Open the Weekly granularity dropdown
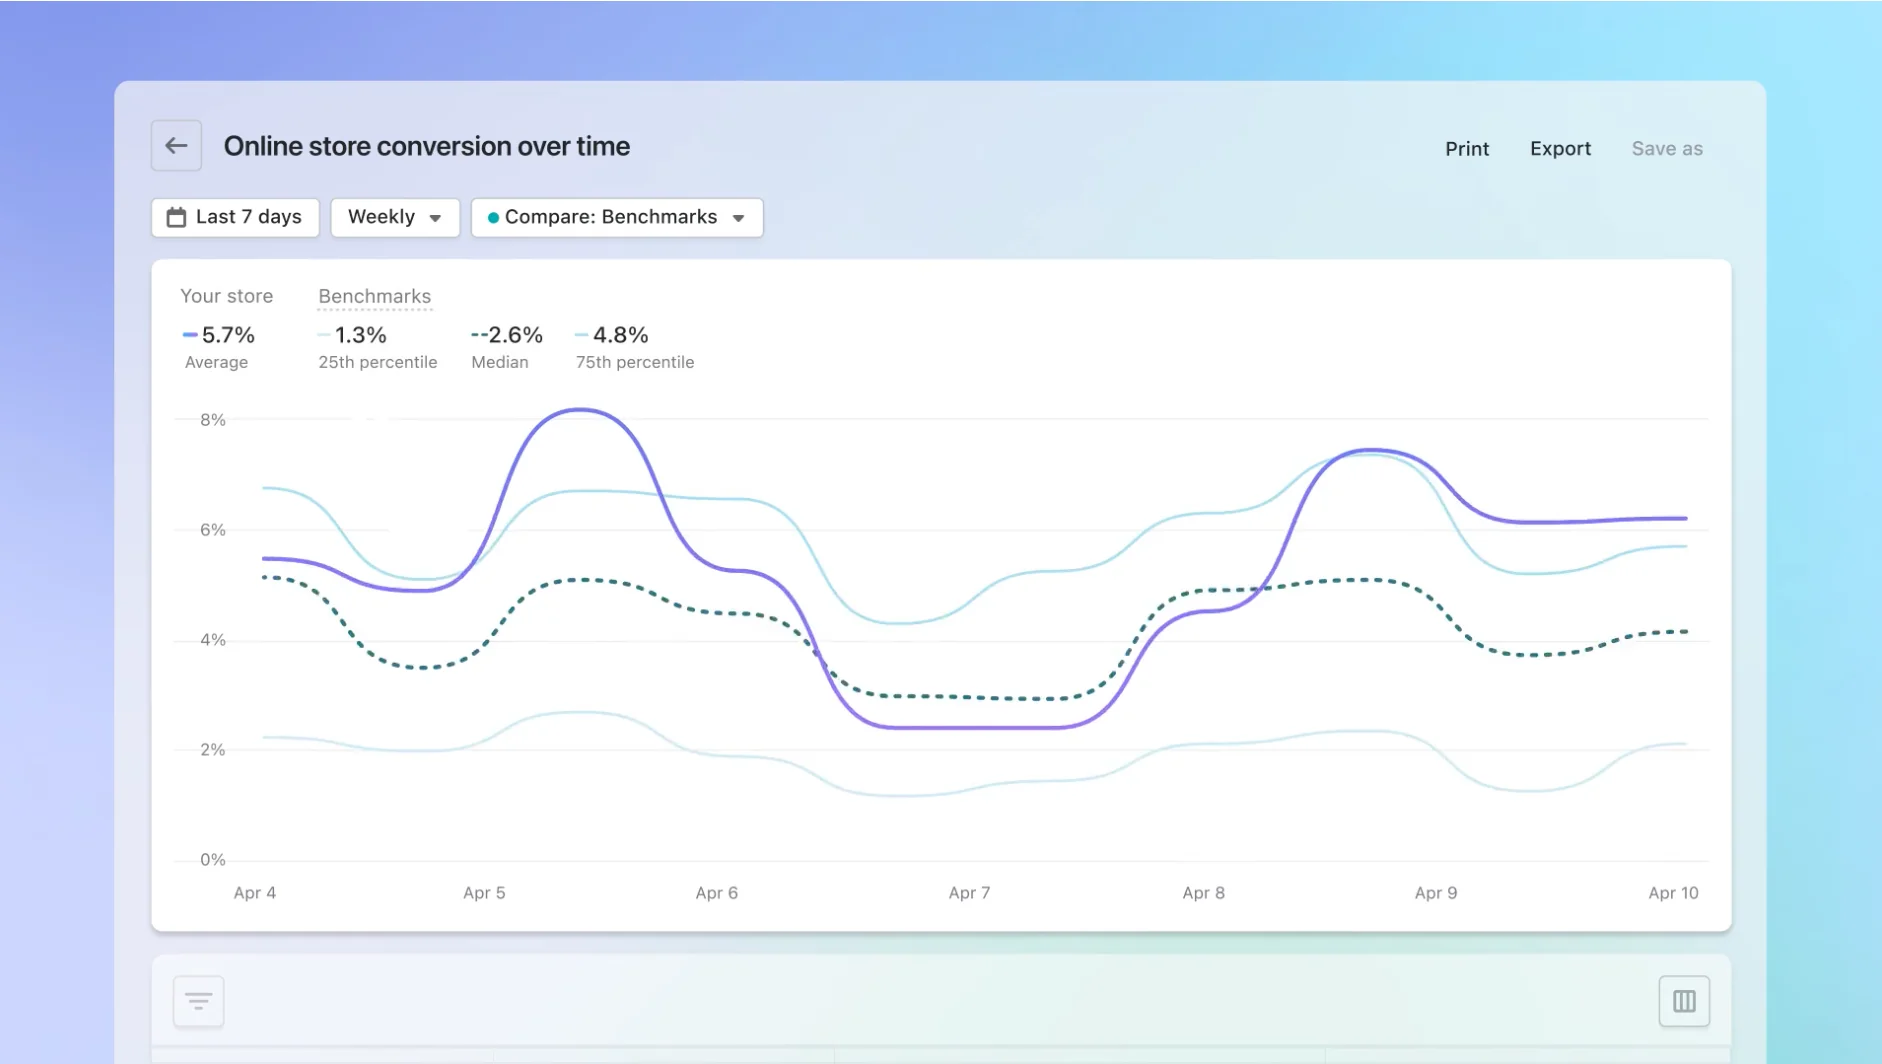 (x=394, y=217)
